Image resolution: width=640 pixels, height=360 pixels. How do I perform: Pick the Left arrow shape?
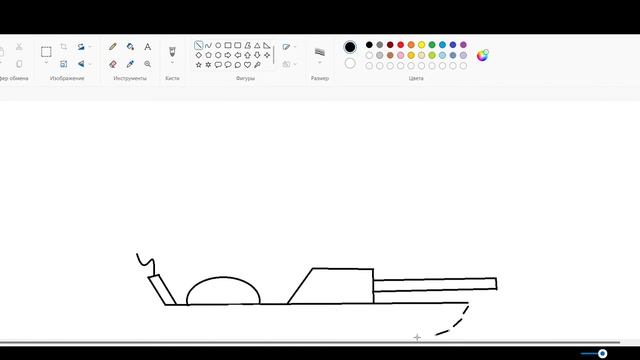[x=238, y=55]
